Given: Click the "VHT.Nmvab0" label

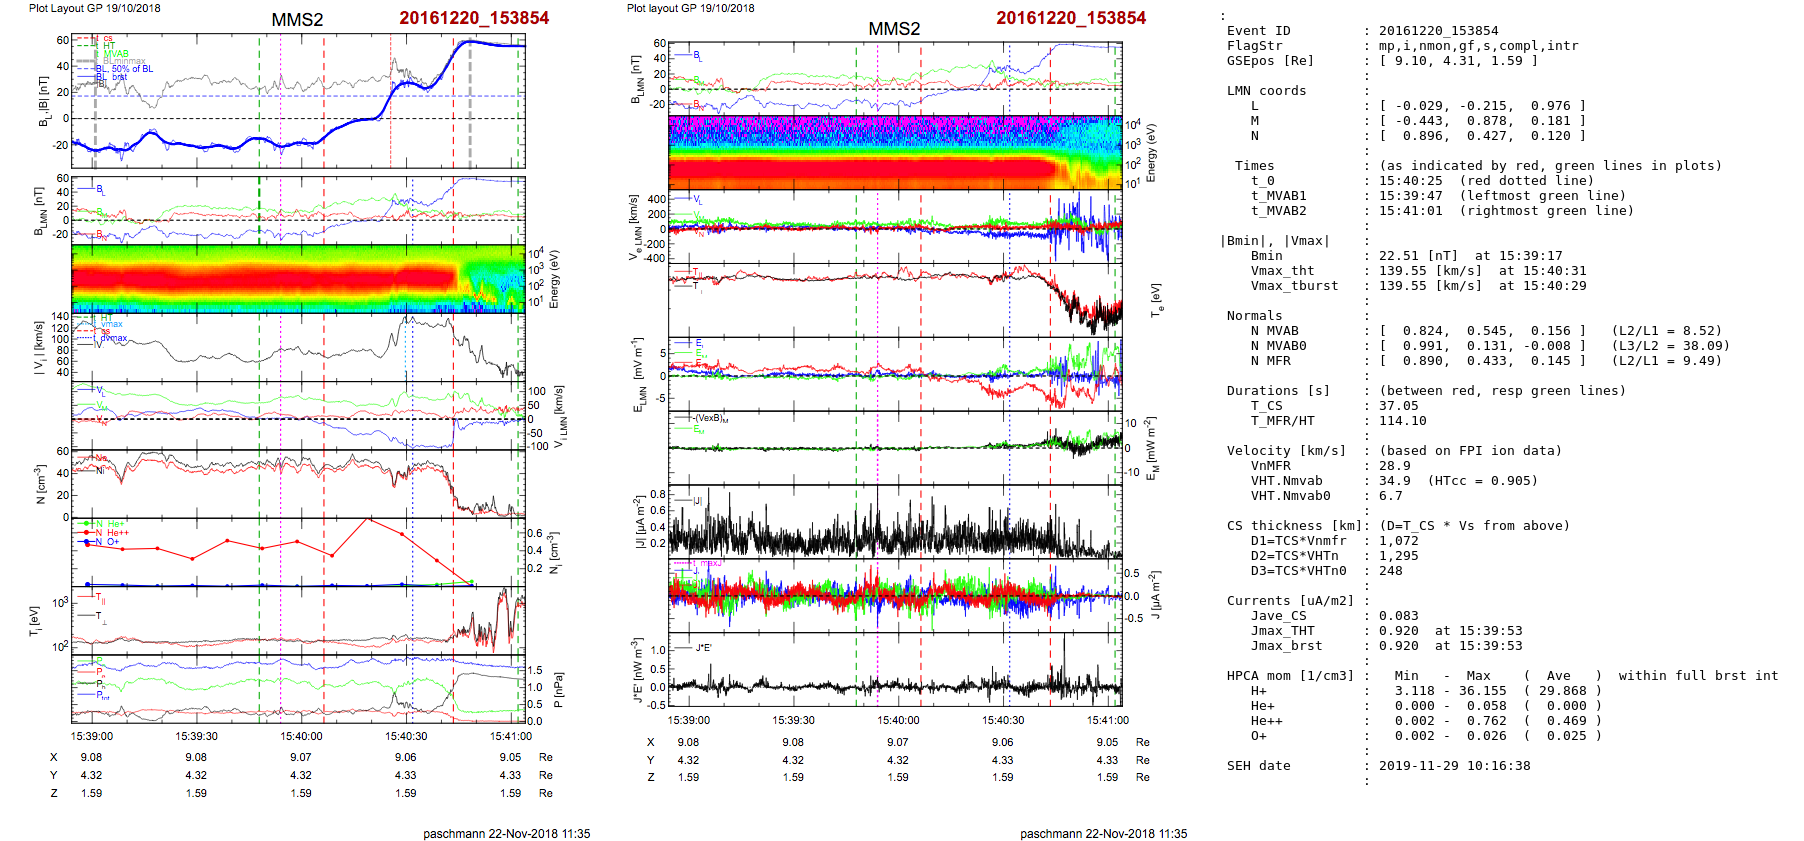Looking at the screenshot, I should pyautogui.click(x=1290, y=496).
